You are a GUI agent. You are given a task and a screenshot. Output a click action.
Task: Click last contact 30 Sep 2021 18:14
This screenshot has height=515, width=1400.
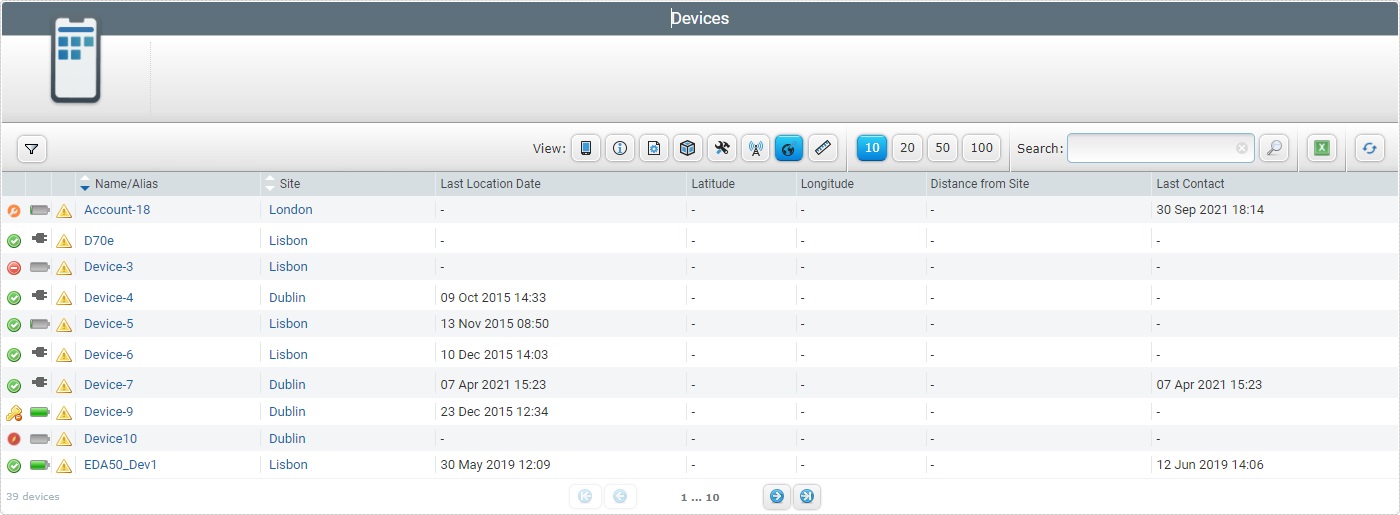pyautogui.click(x=1210, y=210)
